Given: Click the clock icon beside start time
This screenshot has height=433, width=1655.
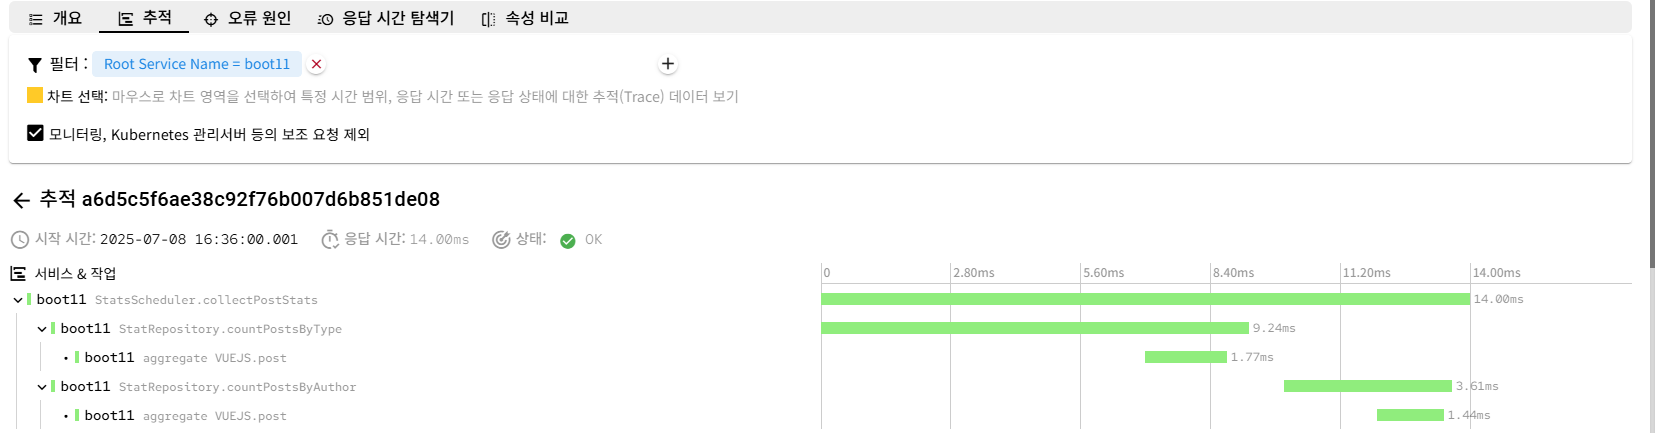Looking at the screenshot, I should point(20,240).
